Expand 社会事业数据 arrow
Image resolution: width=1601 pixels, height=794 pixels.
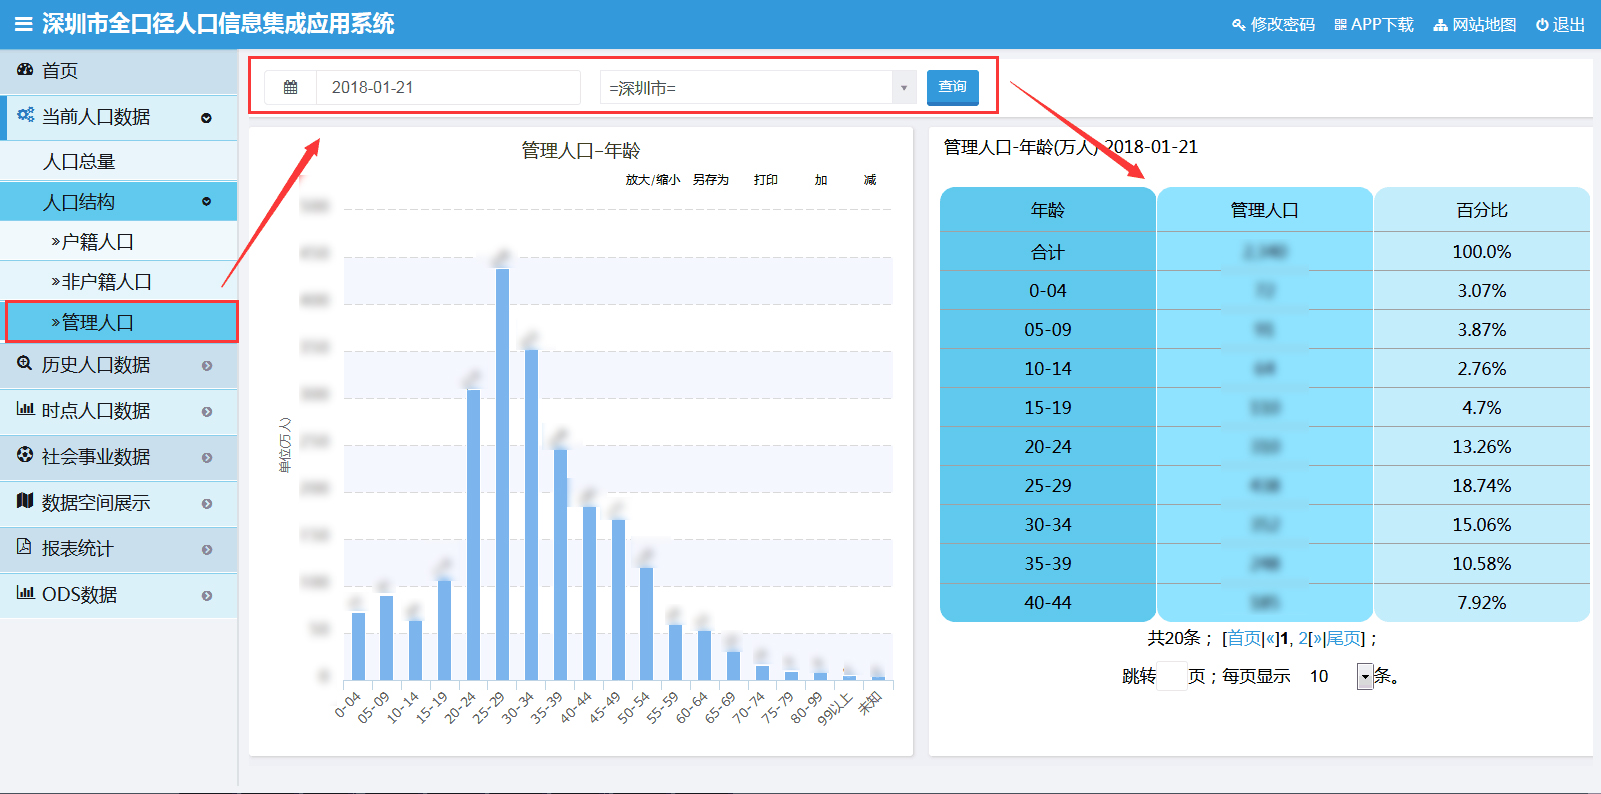point(207,458)
